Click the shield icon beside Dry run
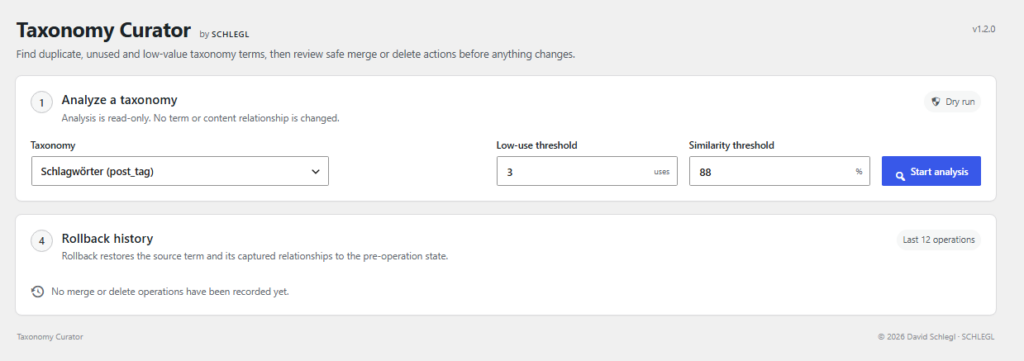Image resolution: width=1024 pixels, height=361 pixels. click(936, 102)
